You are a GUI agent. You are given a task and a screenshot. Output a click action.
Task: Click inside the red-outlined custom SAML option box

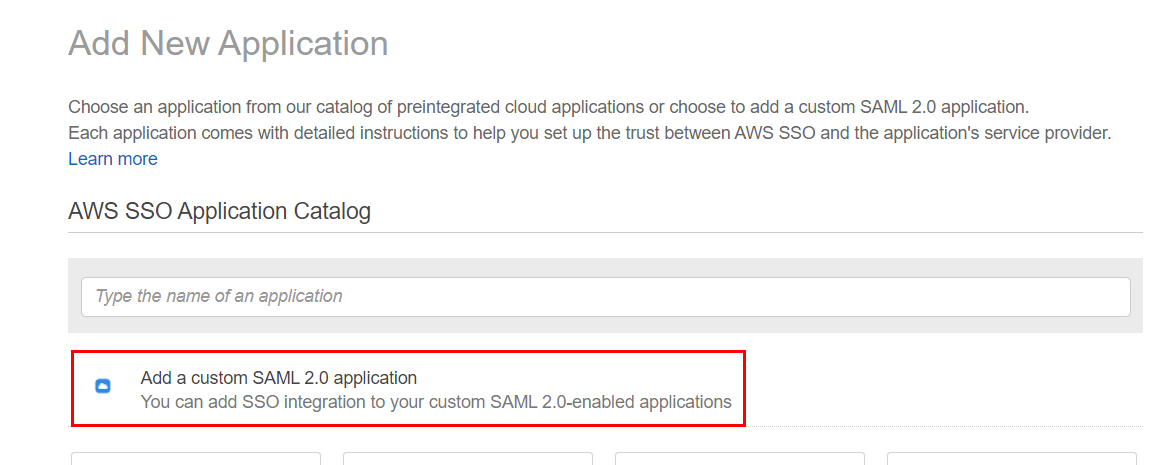pos(409,388)
